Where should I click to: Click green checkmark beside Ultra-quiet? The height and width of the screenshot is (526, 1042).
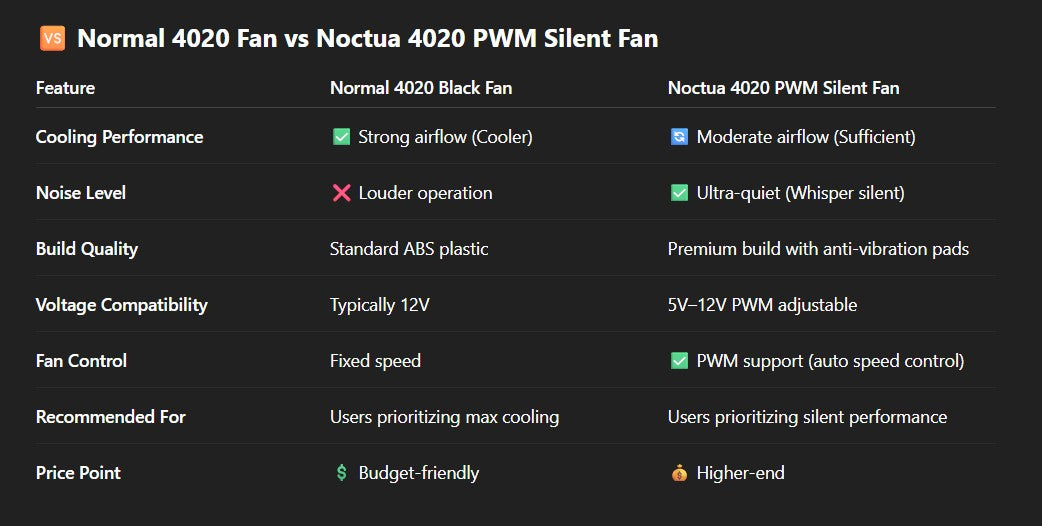pos(679,193)
